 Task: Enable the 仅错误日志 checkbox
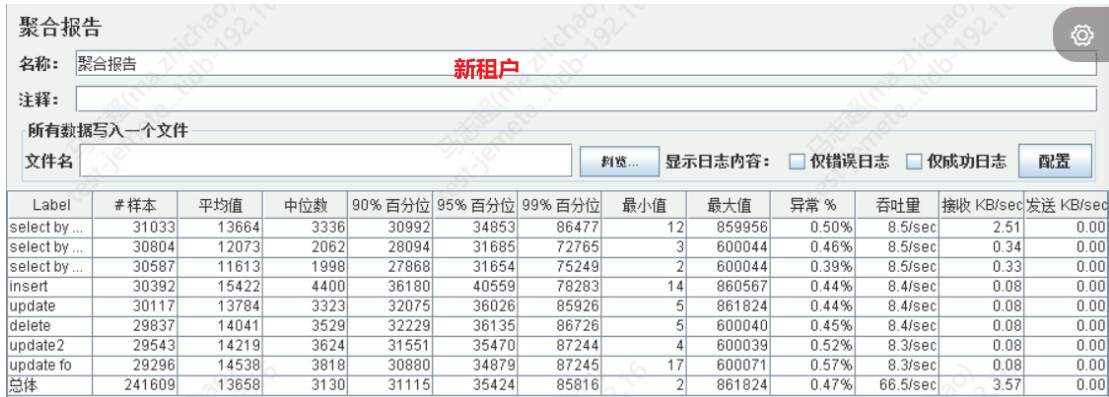click(797, 162)
